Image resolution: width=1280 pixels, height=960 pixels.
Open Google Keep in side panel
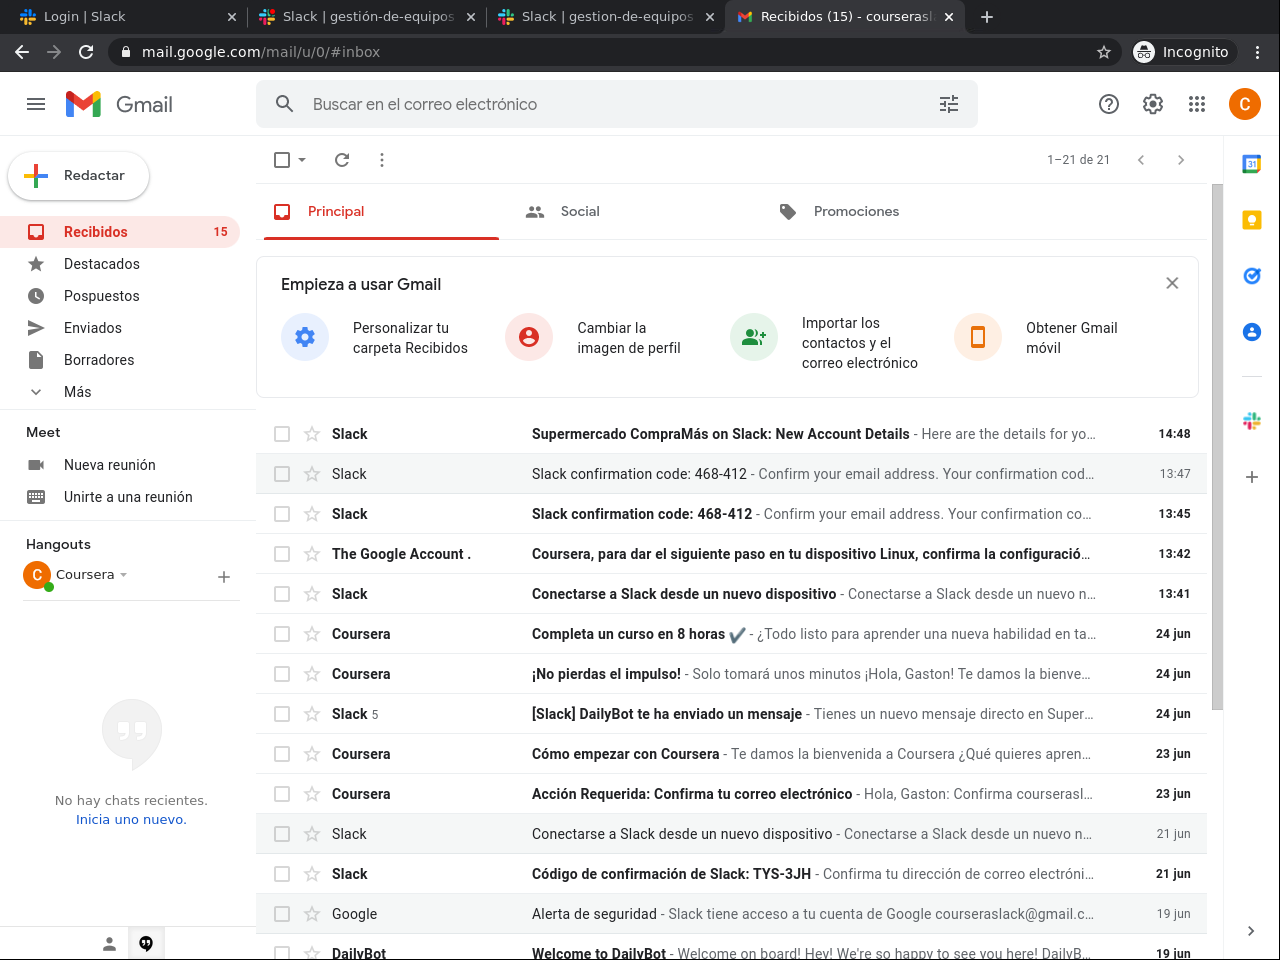point(1252,220)
